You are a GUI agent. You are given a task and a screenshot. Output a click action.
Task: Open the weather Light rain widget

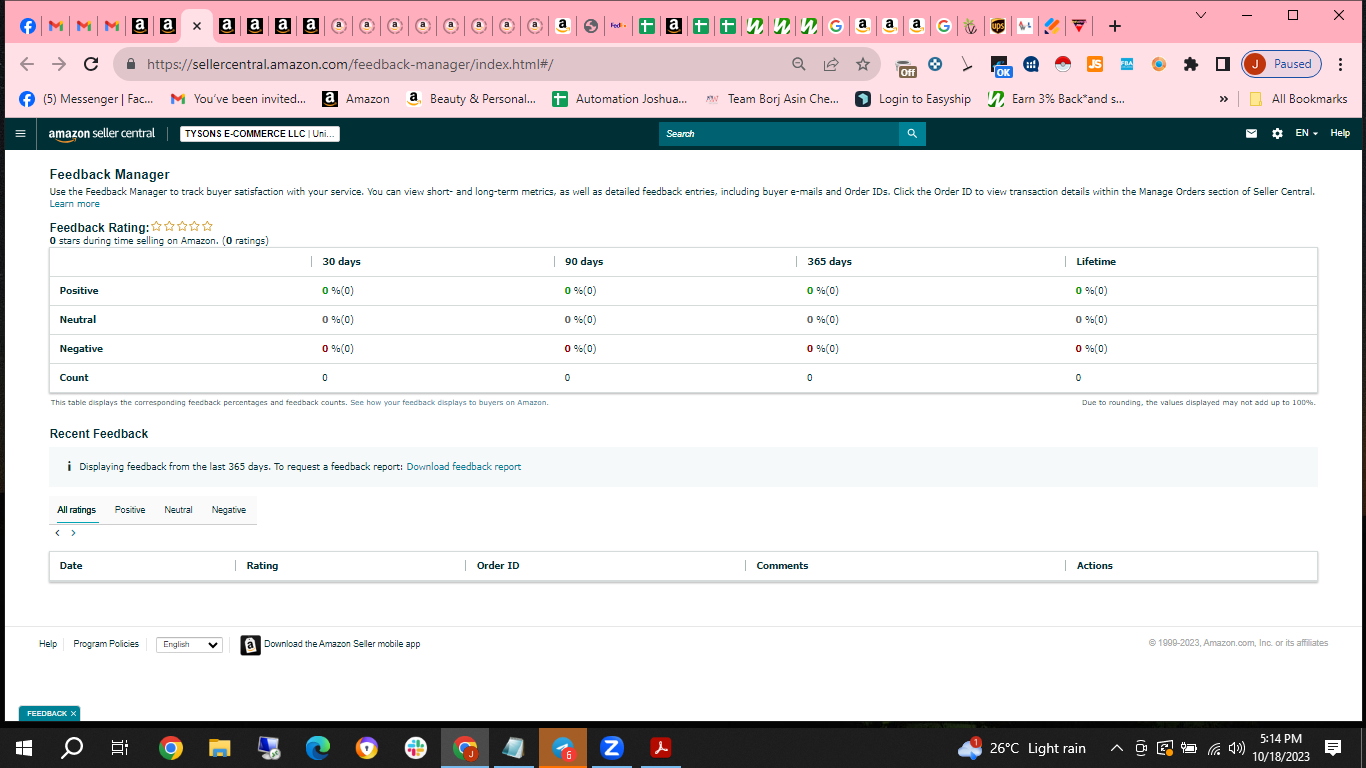tap(1022, 748)
